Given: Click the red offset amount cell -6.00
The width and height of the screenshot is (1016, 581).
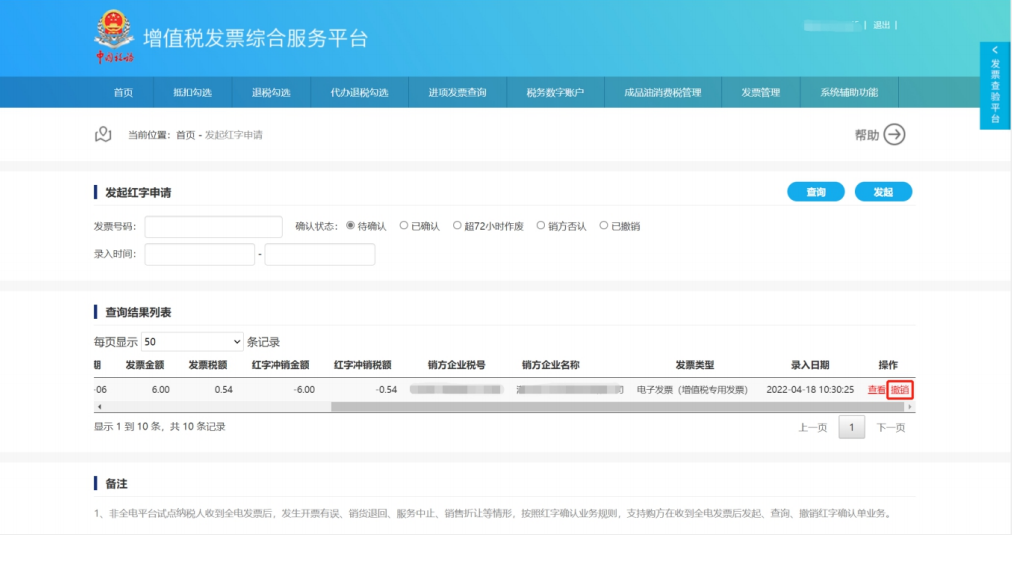Looking at the screenshot, I should click(x=303, y=389).
